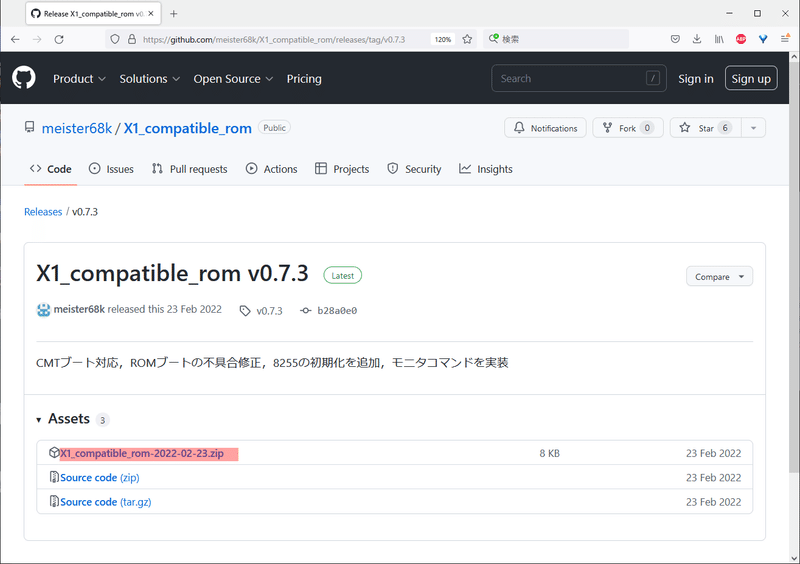The height and width of the screenshot is (564, 800).
Task: Click the v0.7.3 tag icon link
Action: coord(261,310)
